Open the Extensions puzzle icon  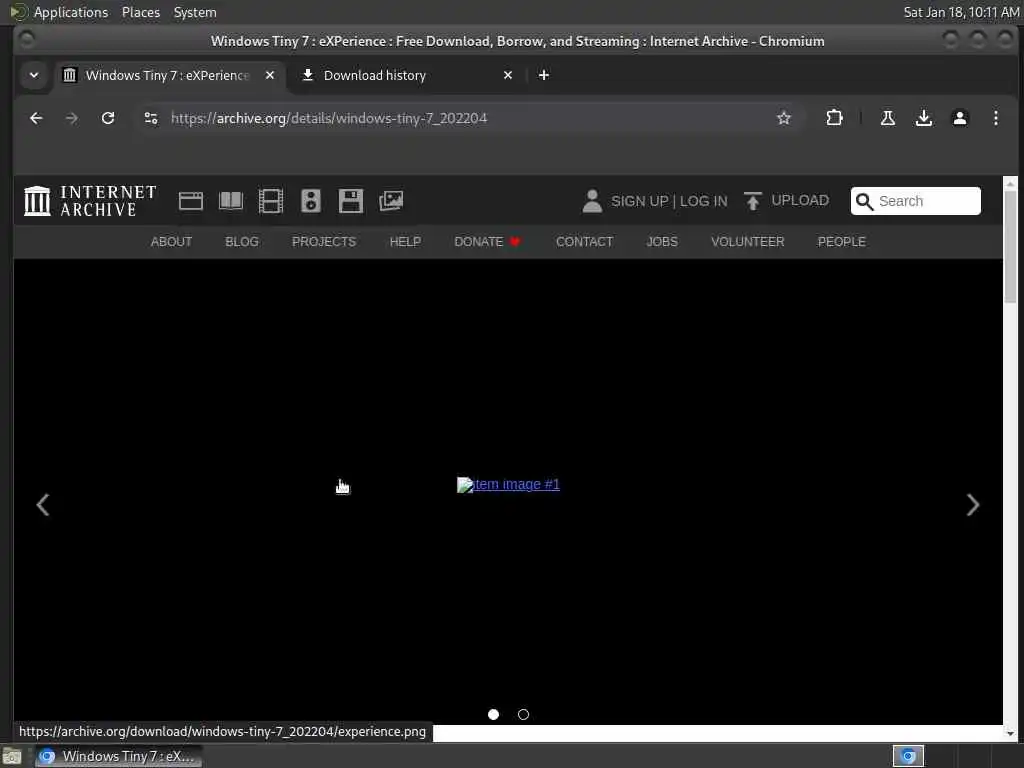coord(834,118)
